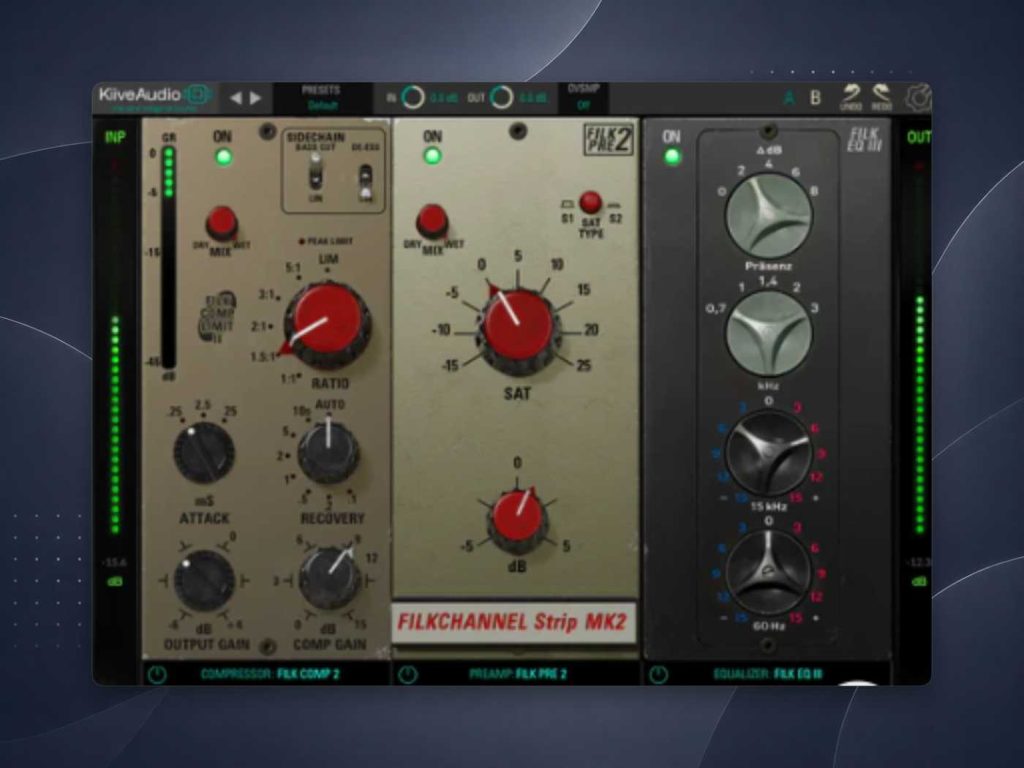Click the Redo icon
1024x768 pixels.
(882, 97)
